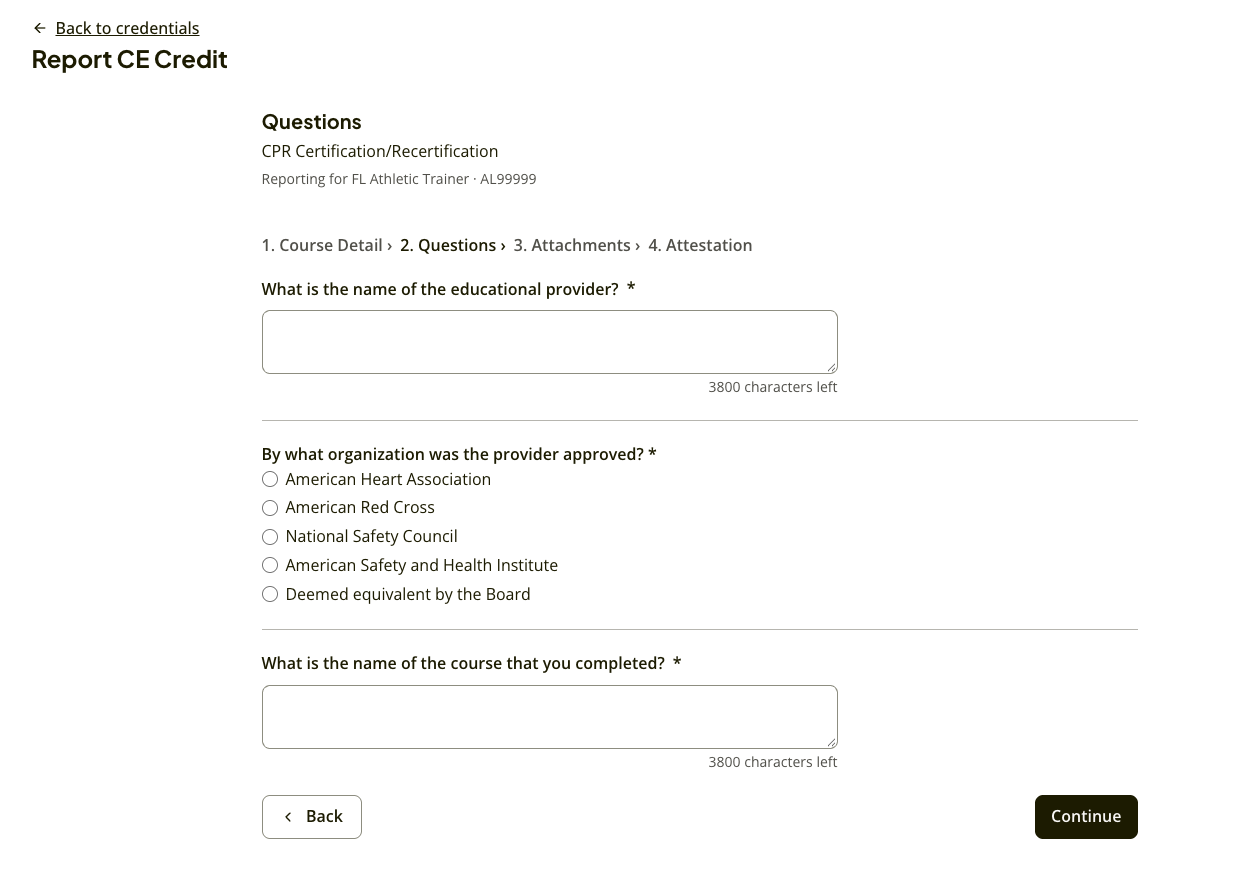The image size is (1253, 879).
Task: Jump to 4. Attestation step
Action: [x=700, y=245]
